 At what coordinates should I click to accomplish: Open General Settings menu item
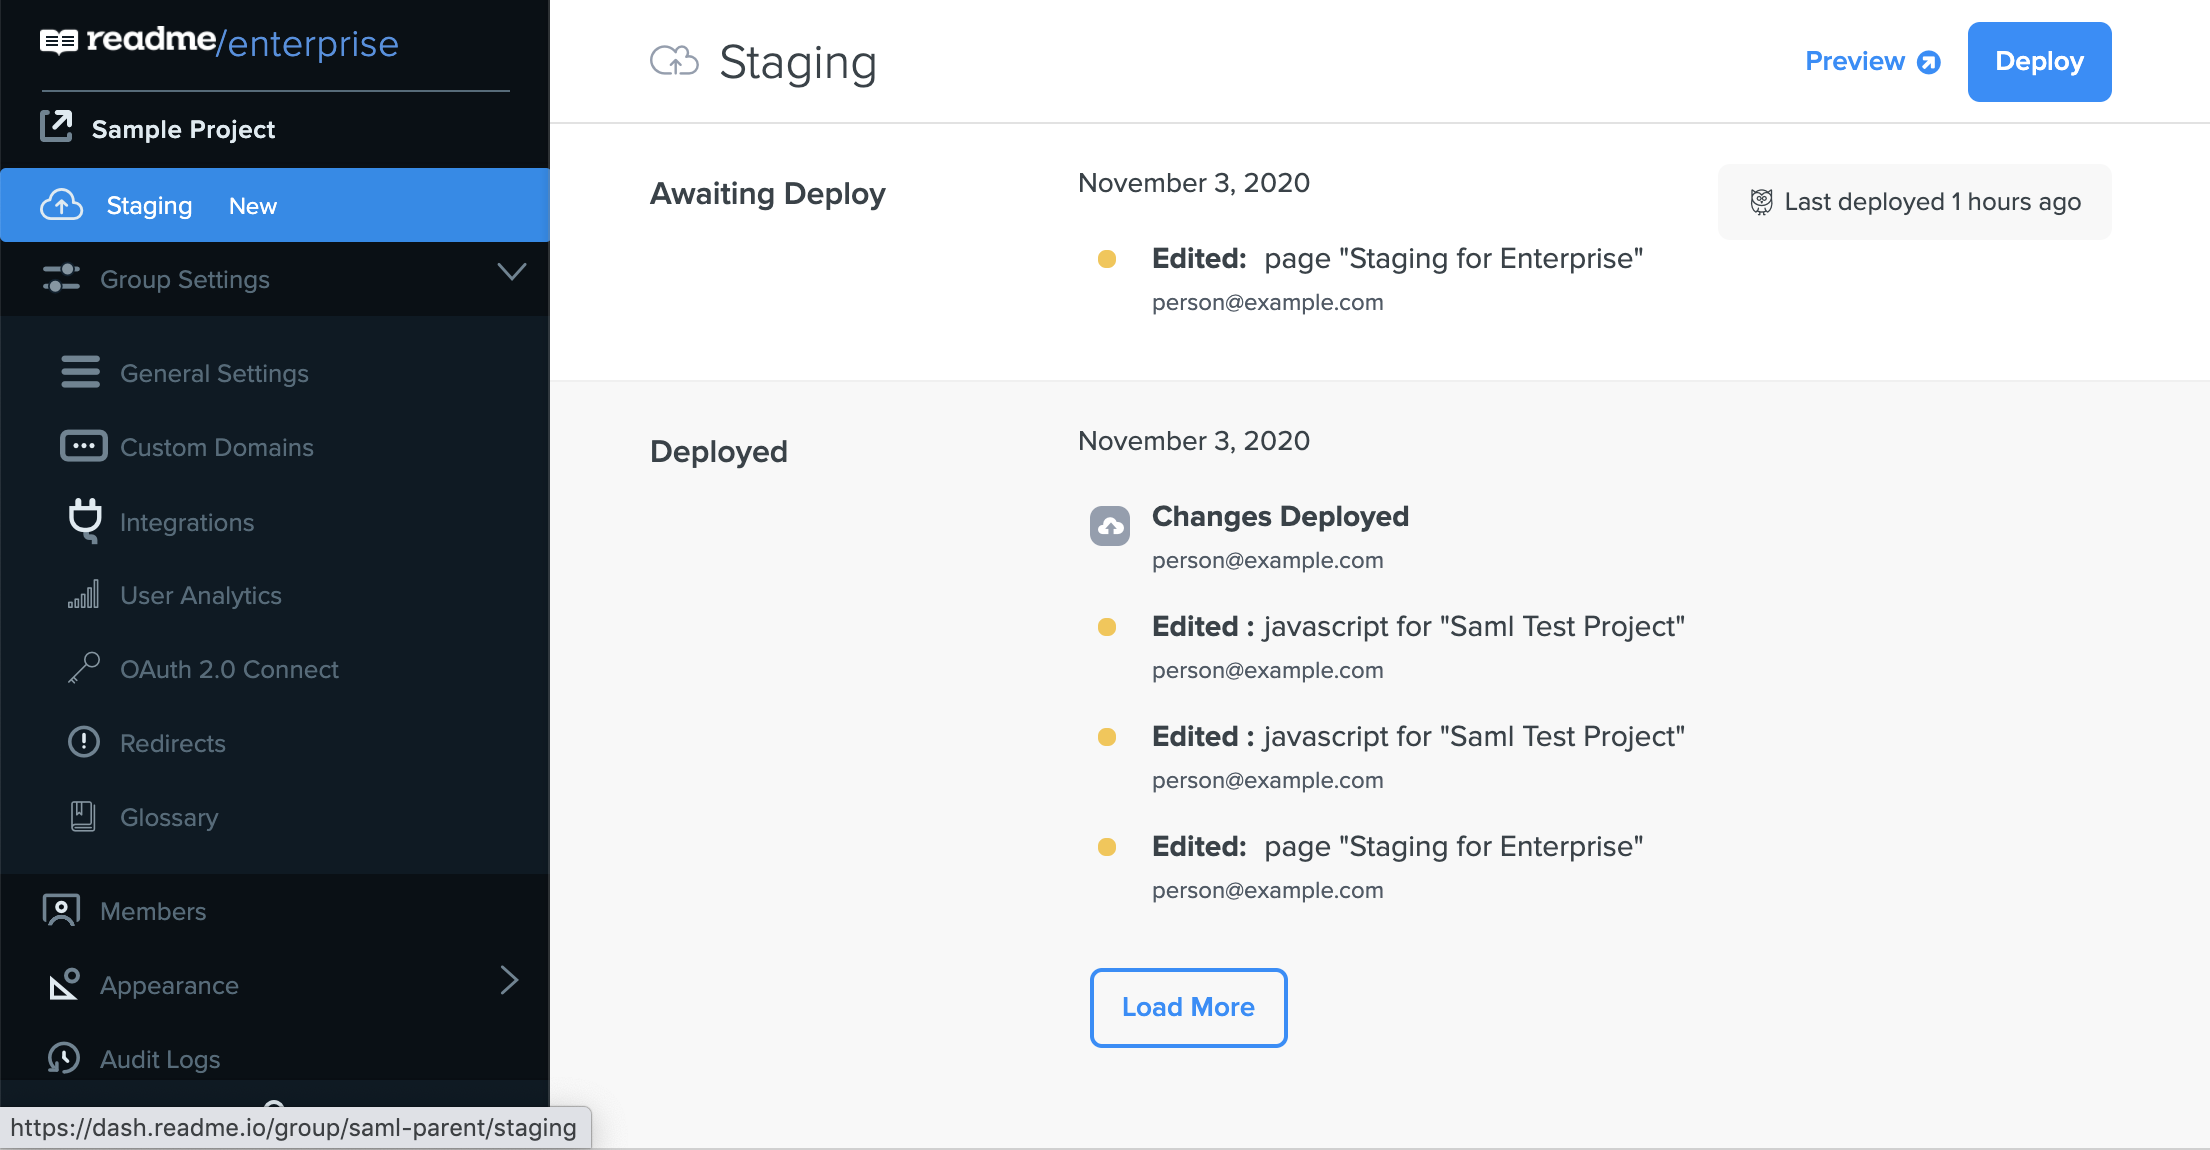point(214,373)
